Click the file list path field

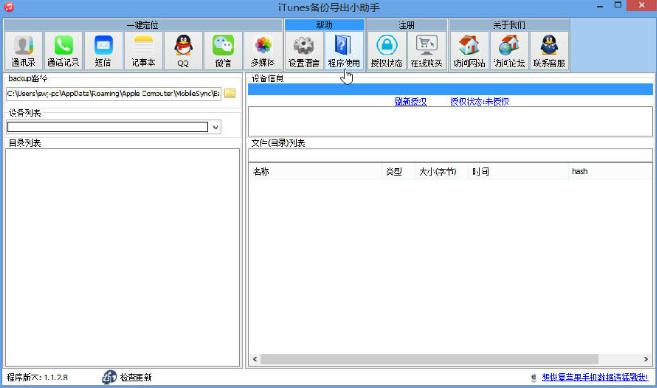pos(450,155)
